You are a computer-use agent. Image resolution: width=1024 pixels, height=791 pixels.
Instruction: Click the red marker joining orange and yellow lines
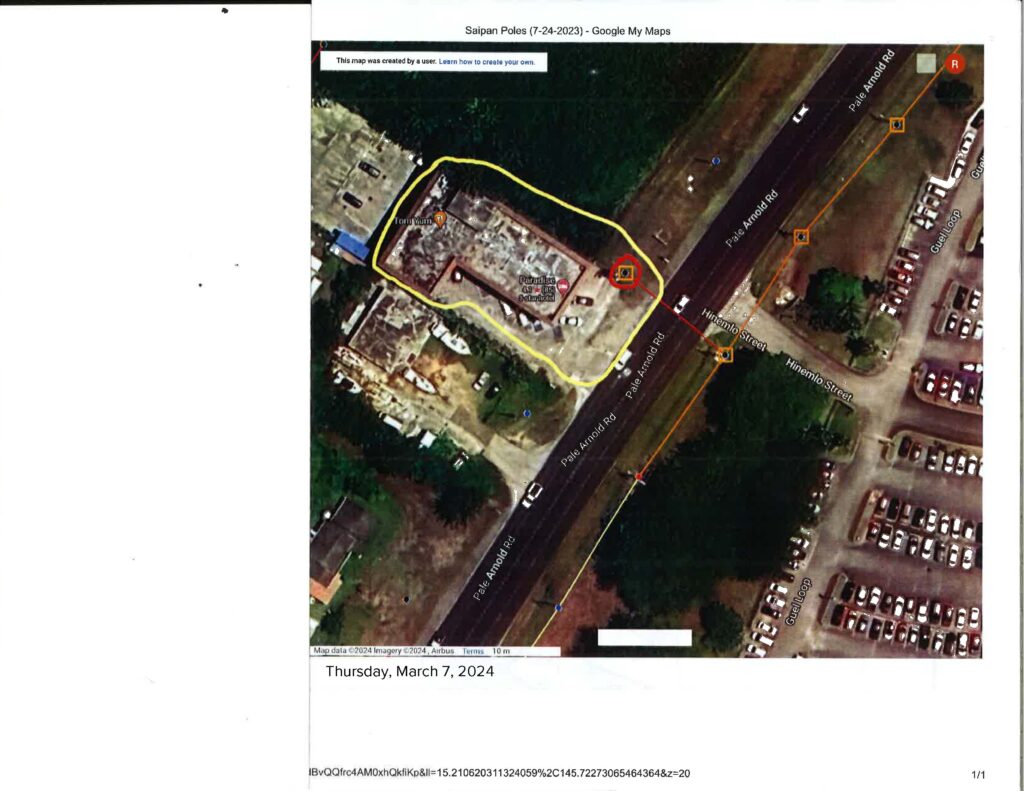coord(639,478)
